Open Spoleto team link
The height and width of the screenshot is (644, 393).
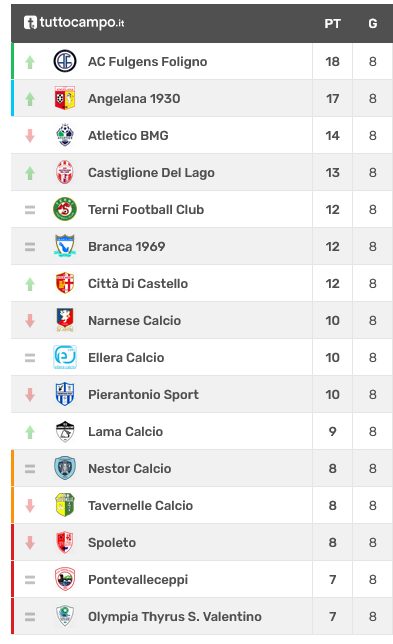112,543
